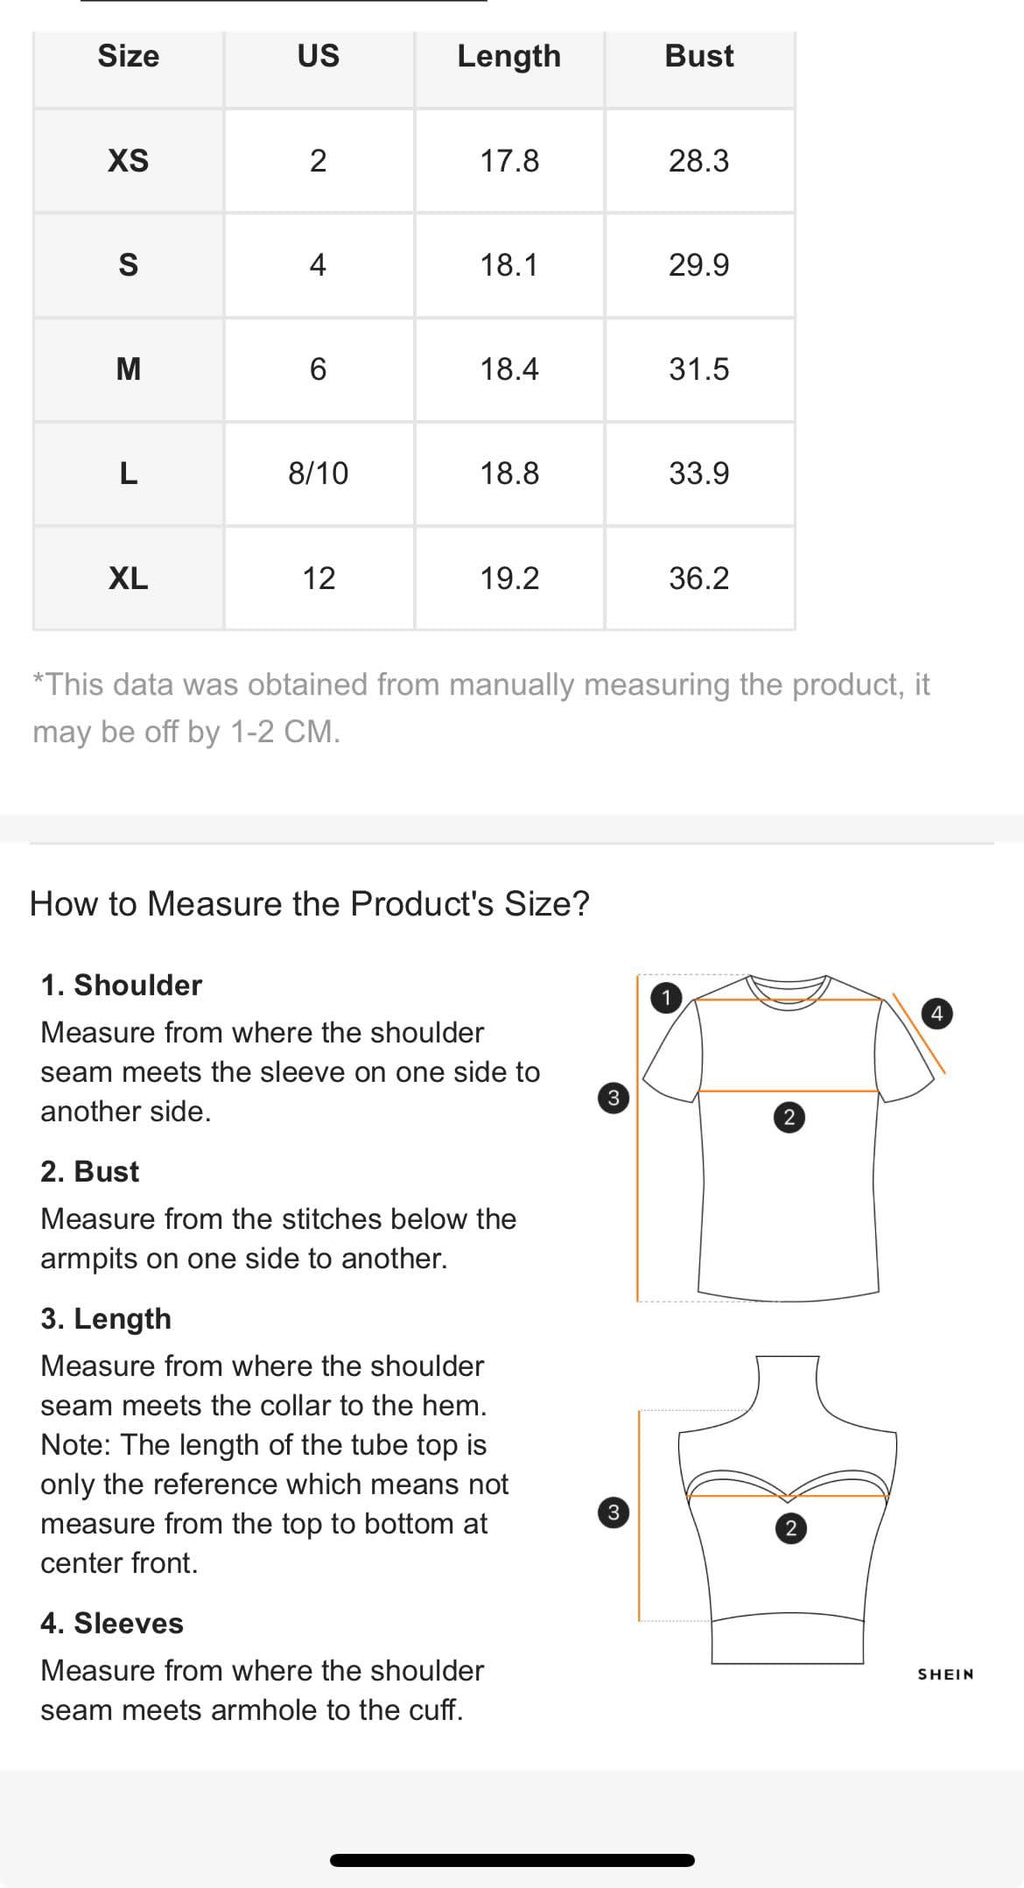The image size is (1024, 1888).
Task: Click bust marker 2 on the t-shirt
Action: [789, 1117]
